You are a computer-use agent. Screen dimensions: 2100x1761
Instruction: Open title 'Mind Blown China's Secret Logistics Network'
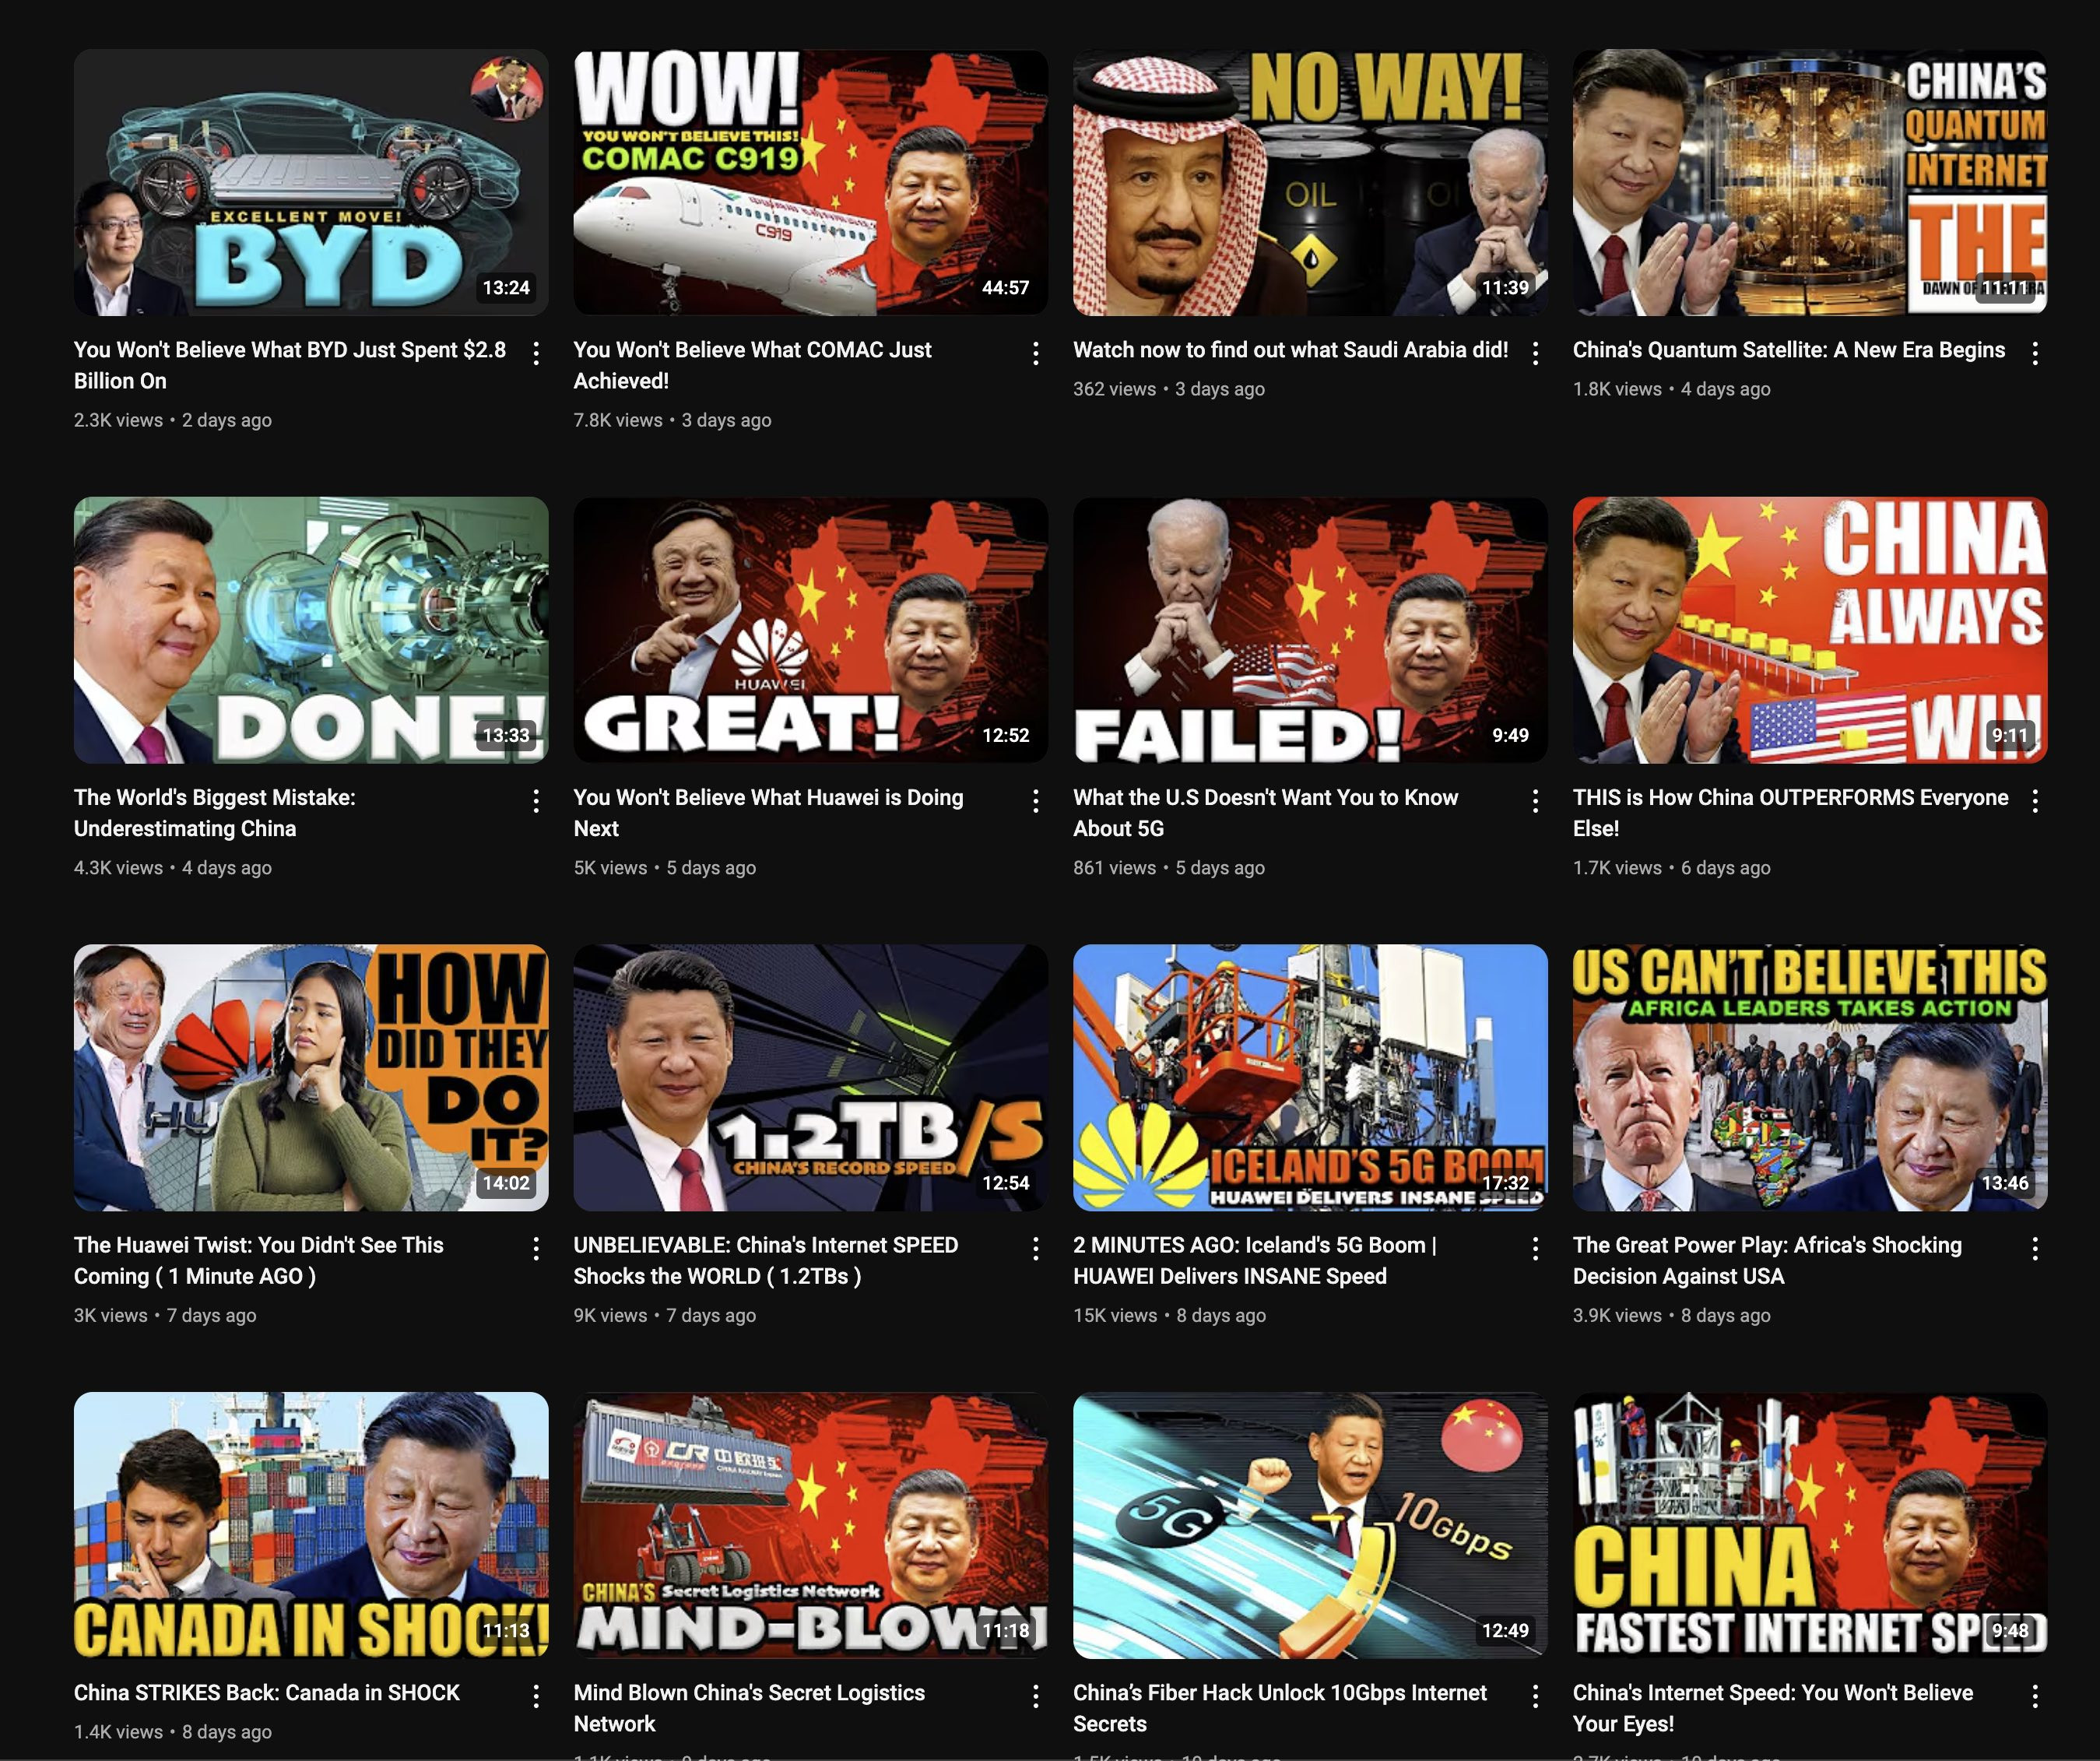tap(748, 1707)
